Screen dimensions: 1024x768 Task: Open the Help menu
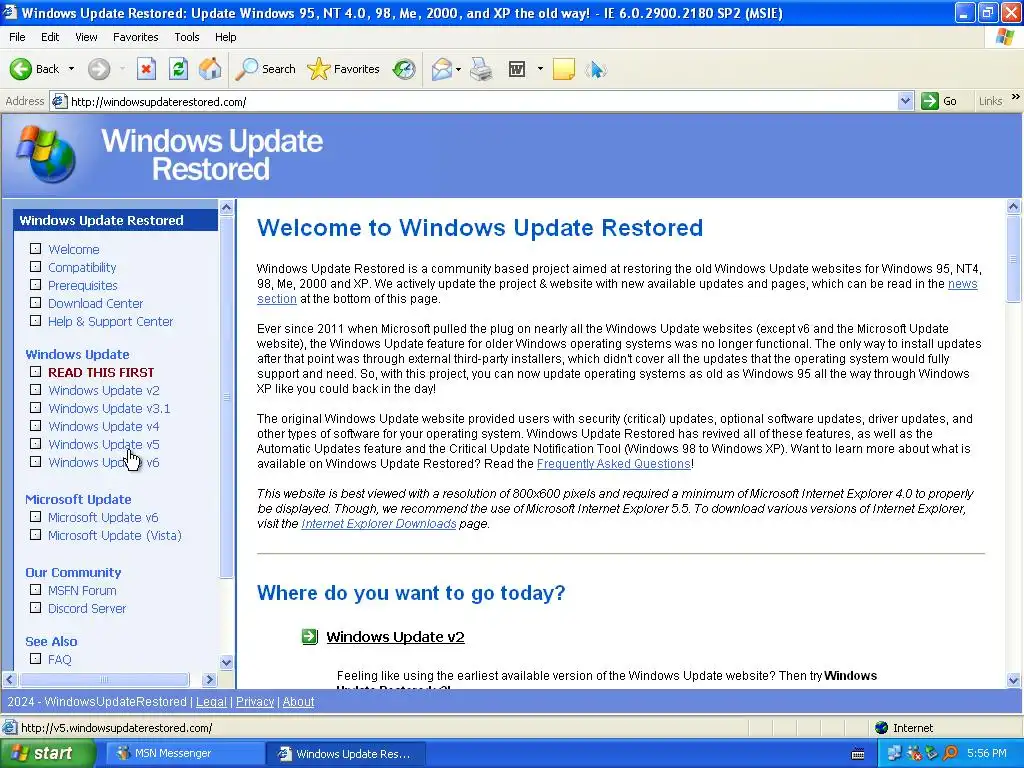pos(226,37)
